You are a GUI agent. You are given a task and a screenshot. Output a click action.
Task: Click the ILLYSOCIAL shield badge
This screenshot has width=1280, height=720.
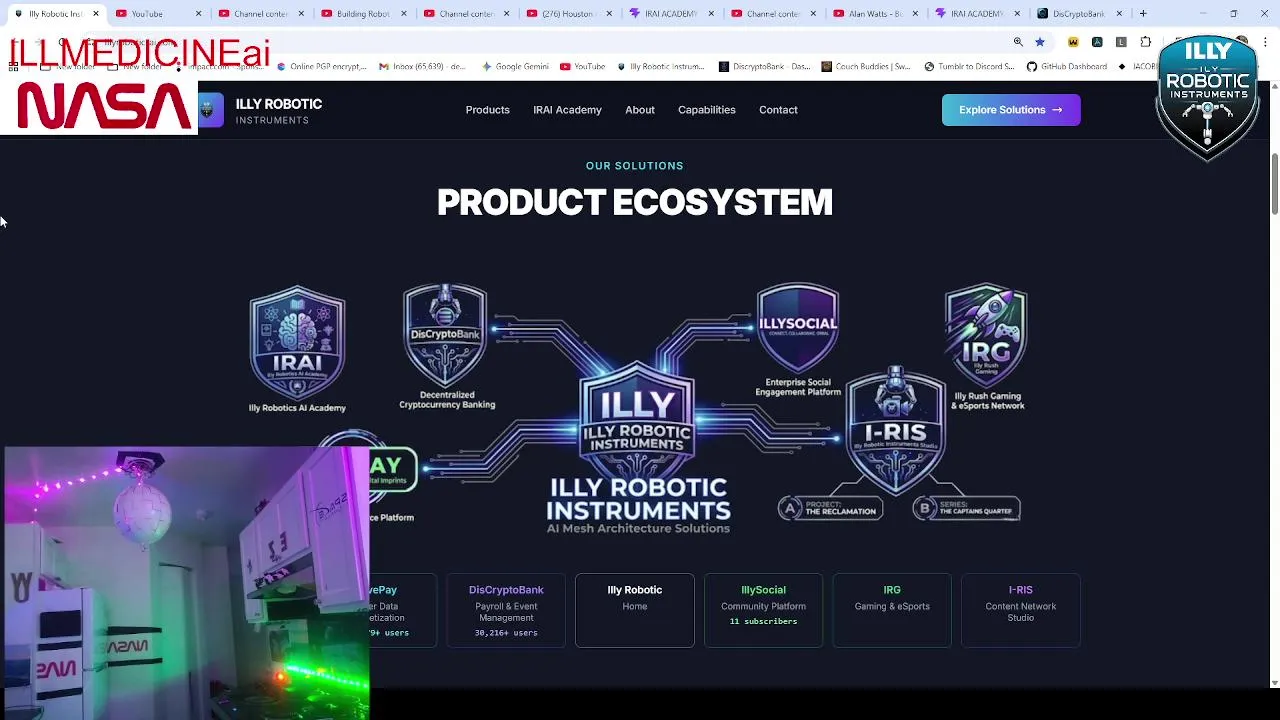point(797,328)
